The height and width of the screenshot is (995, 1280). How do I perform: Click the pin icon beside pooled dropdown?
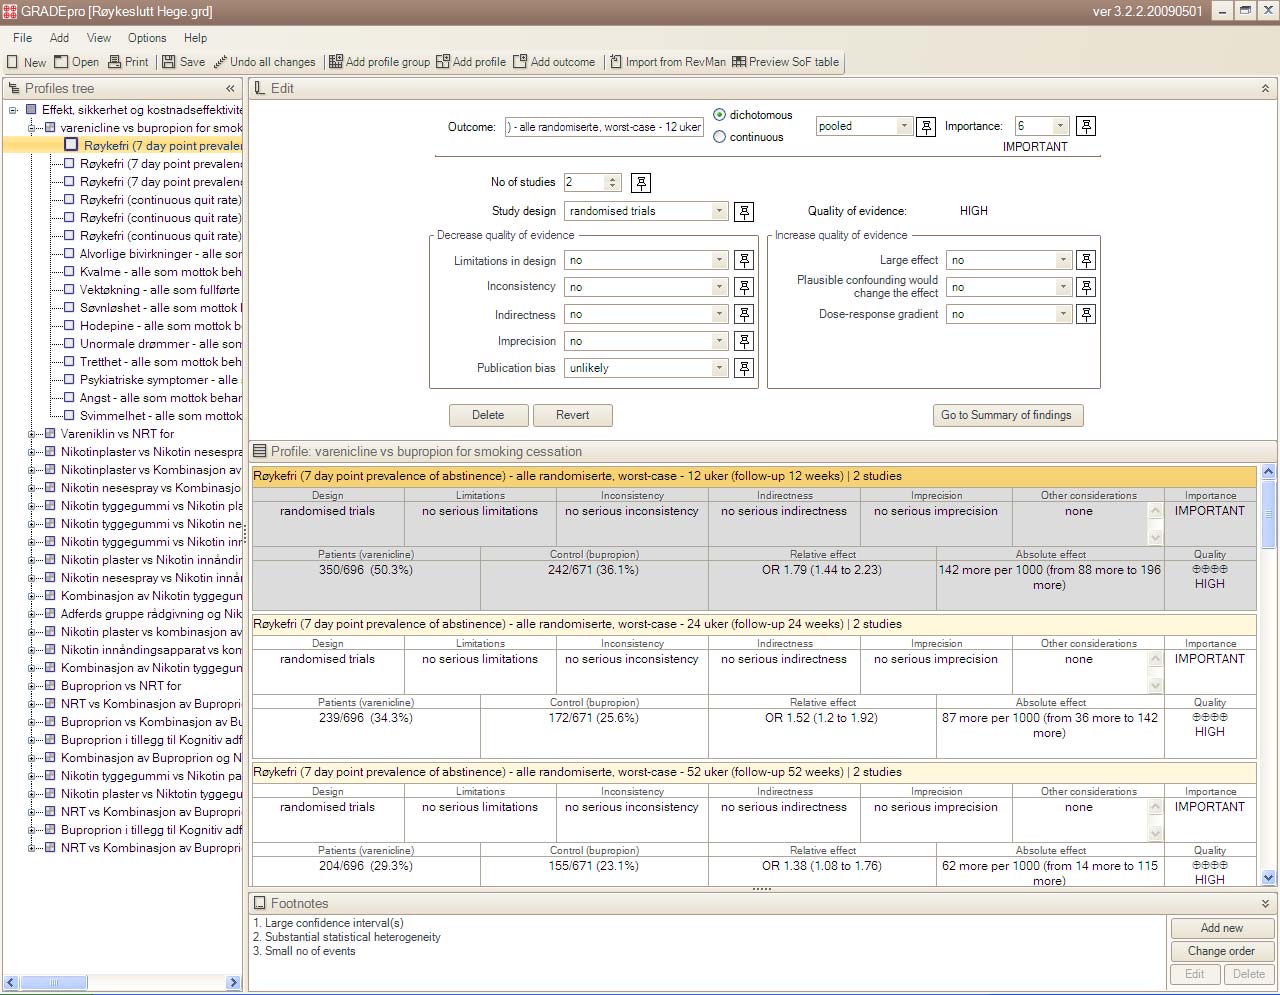927,127
